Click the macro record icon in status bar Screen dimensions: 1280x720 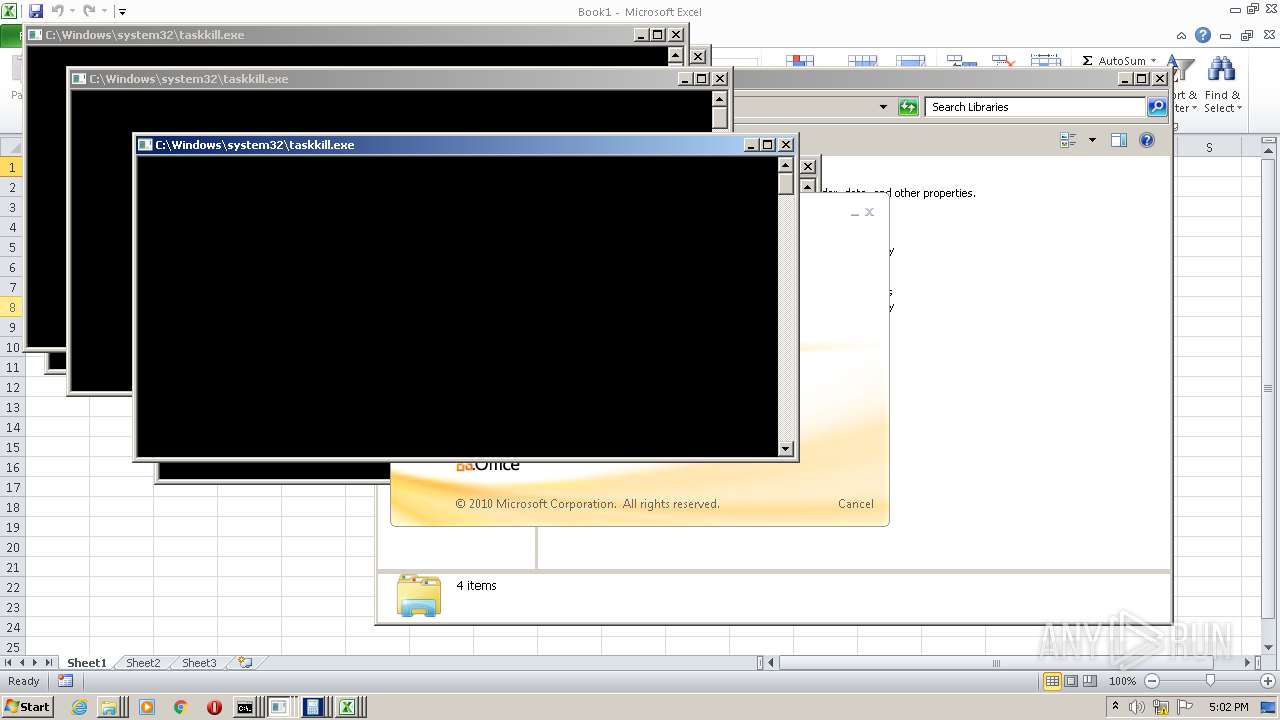pos(65,681)
